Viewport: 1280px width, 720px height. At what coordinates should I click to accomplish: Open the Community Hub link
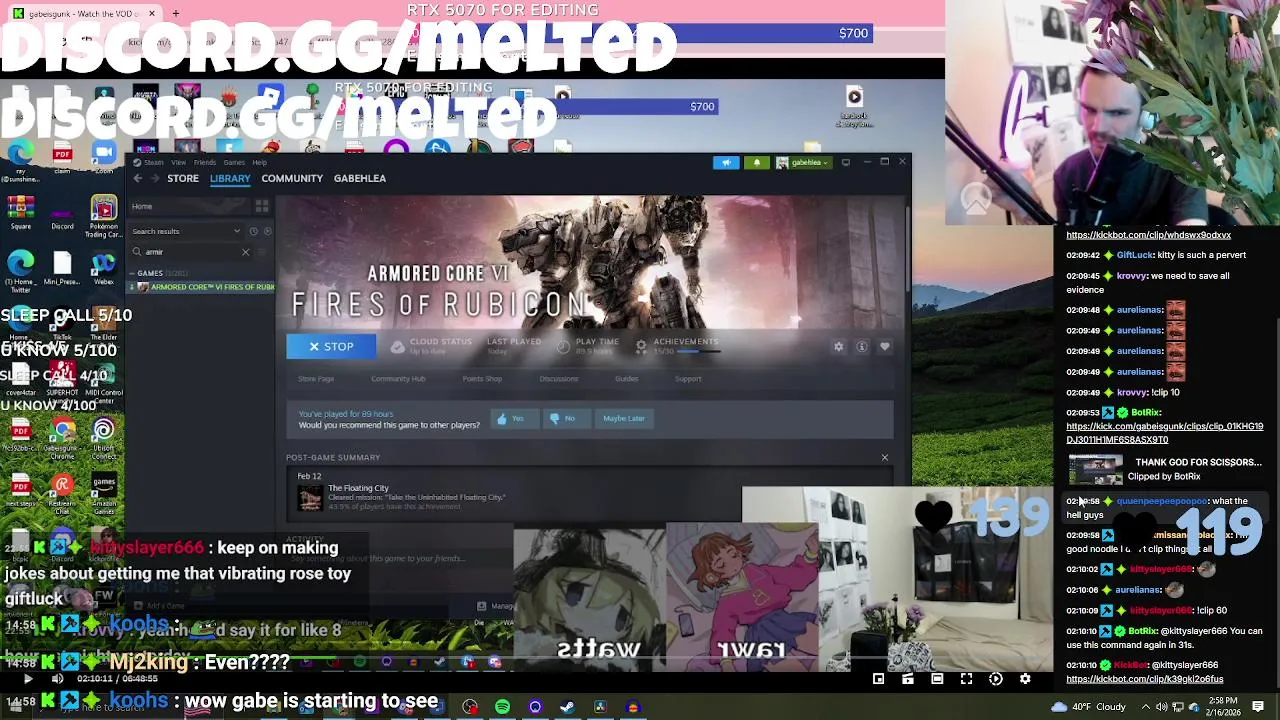[x=398, y=379]
